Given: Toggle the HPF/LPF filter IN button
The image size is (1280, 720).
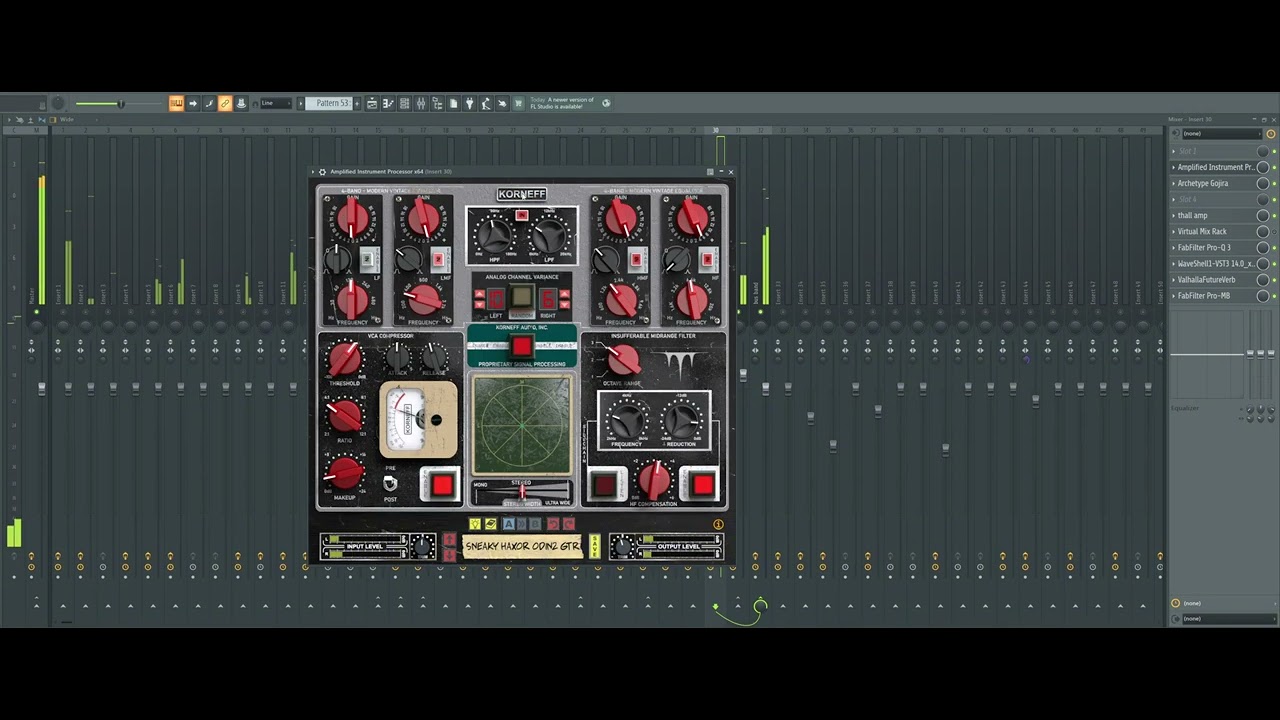Looking at the screenshot, I should coord(522,215).
